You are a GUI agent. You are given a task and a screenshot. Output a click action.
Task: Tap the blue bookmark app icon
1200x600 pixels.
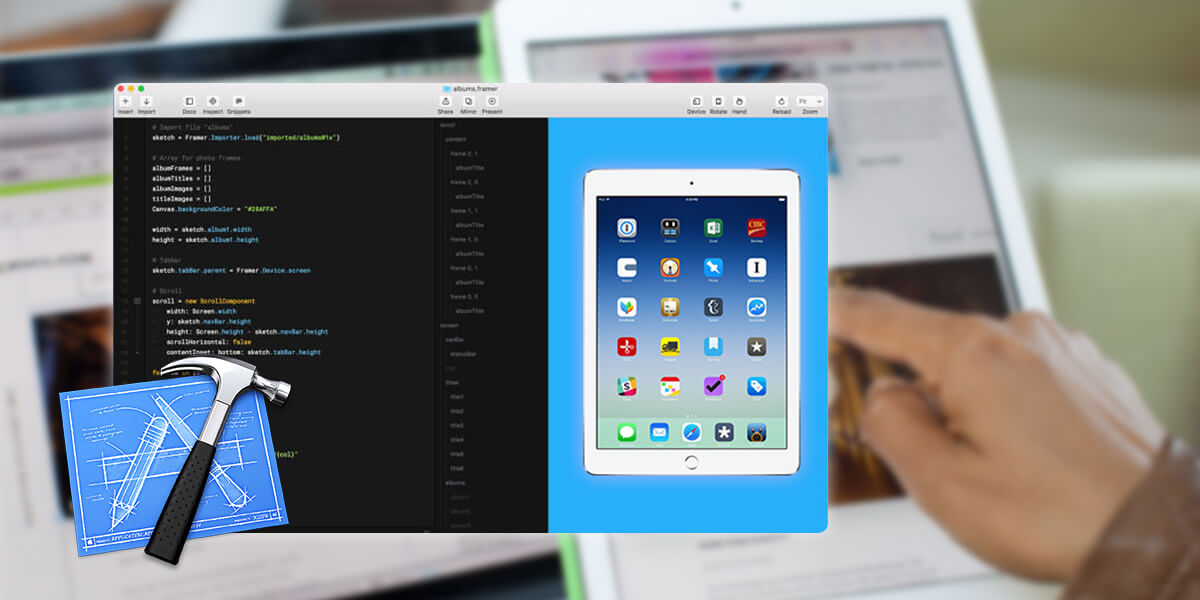coord(713,347)
